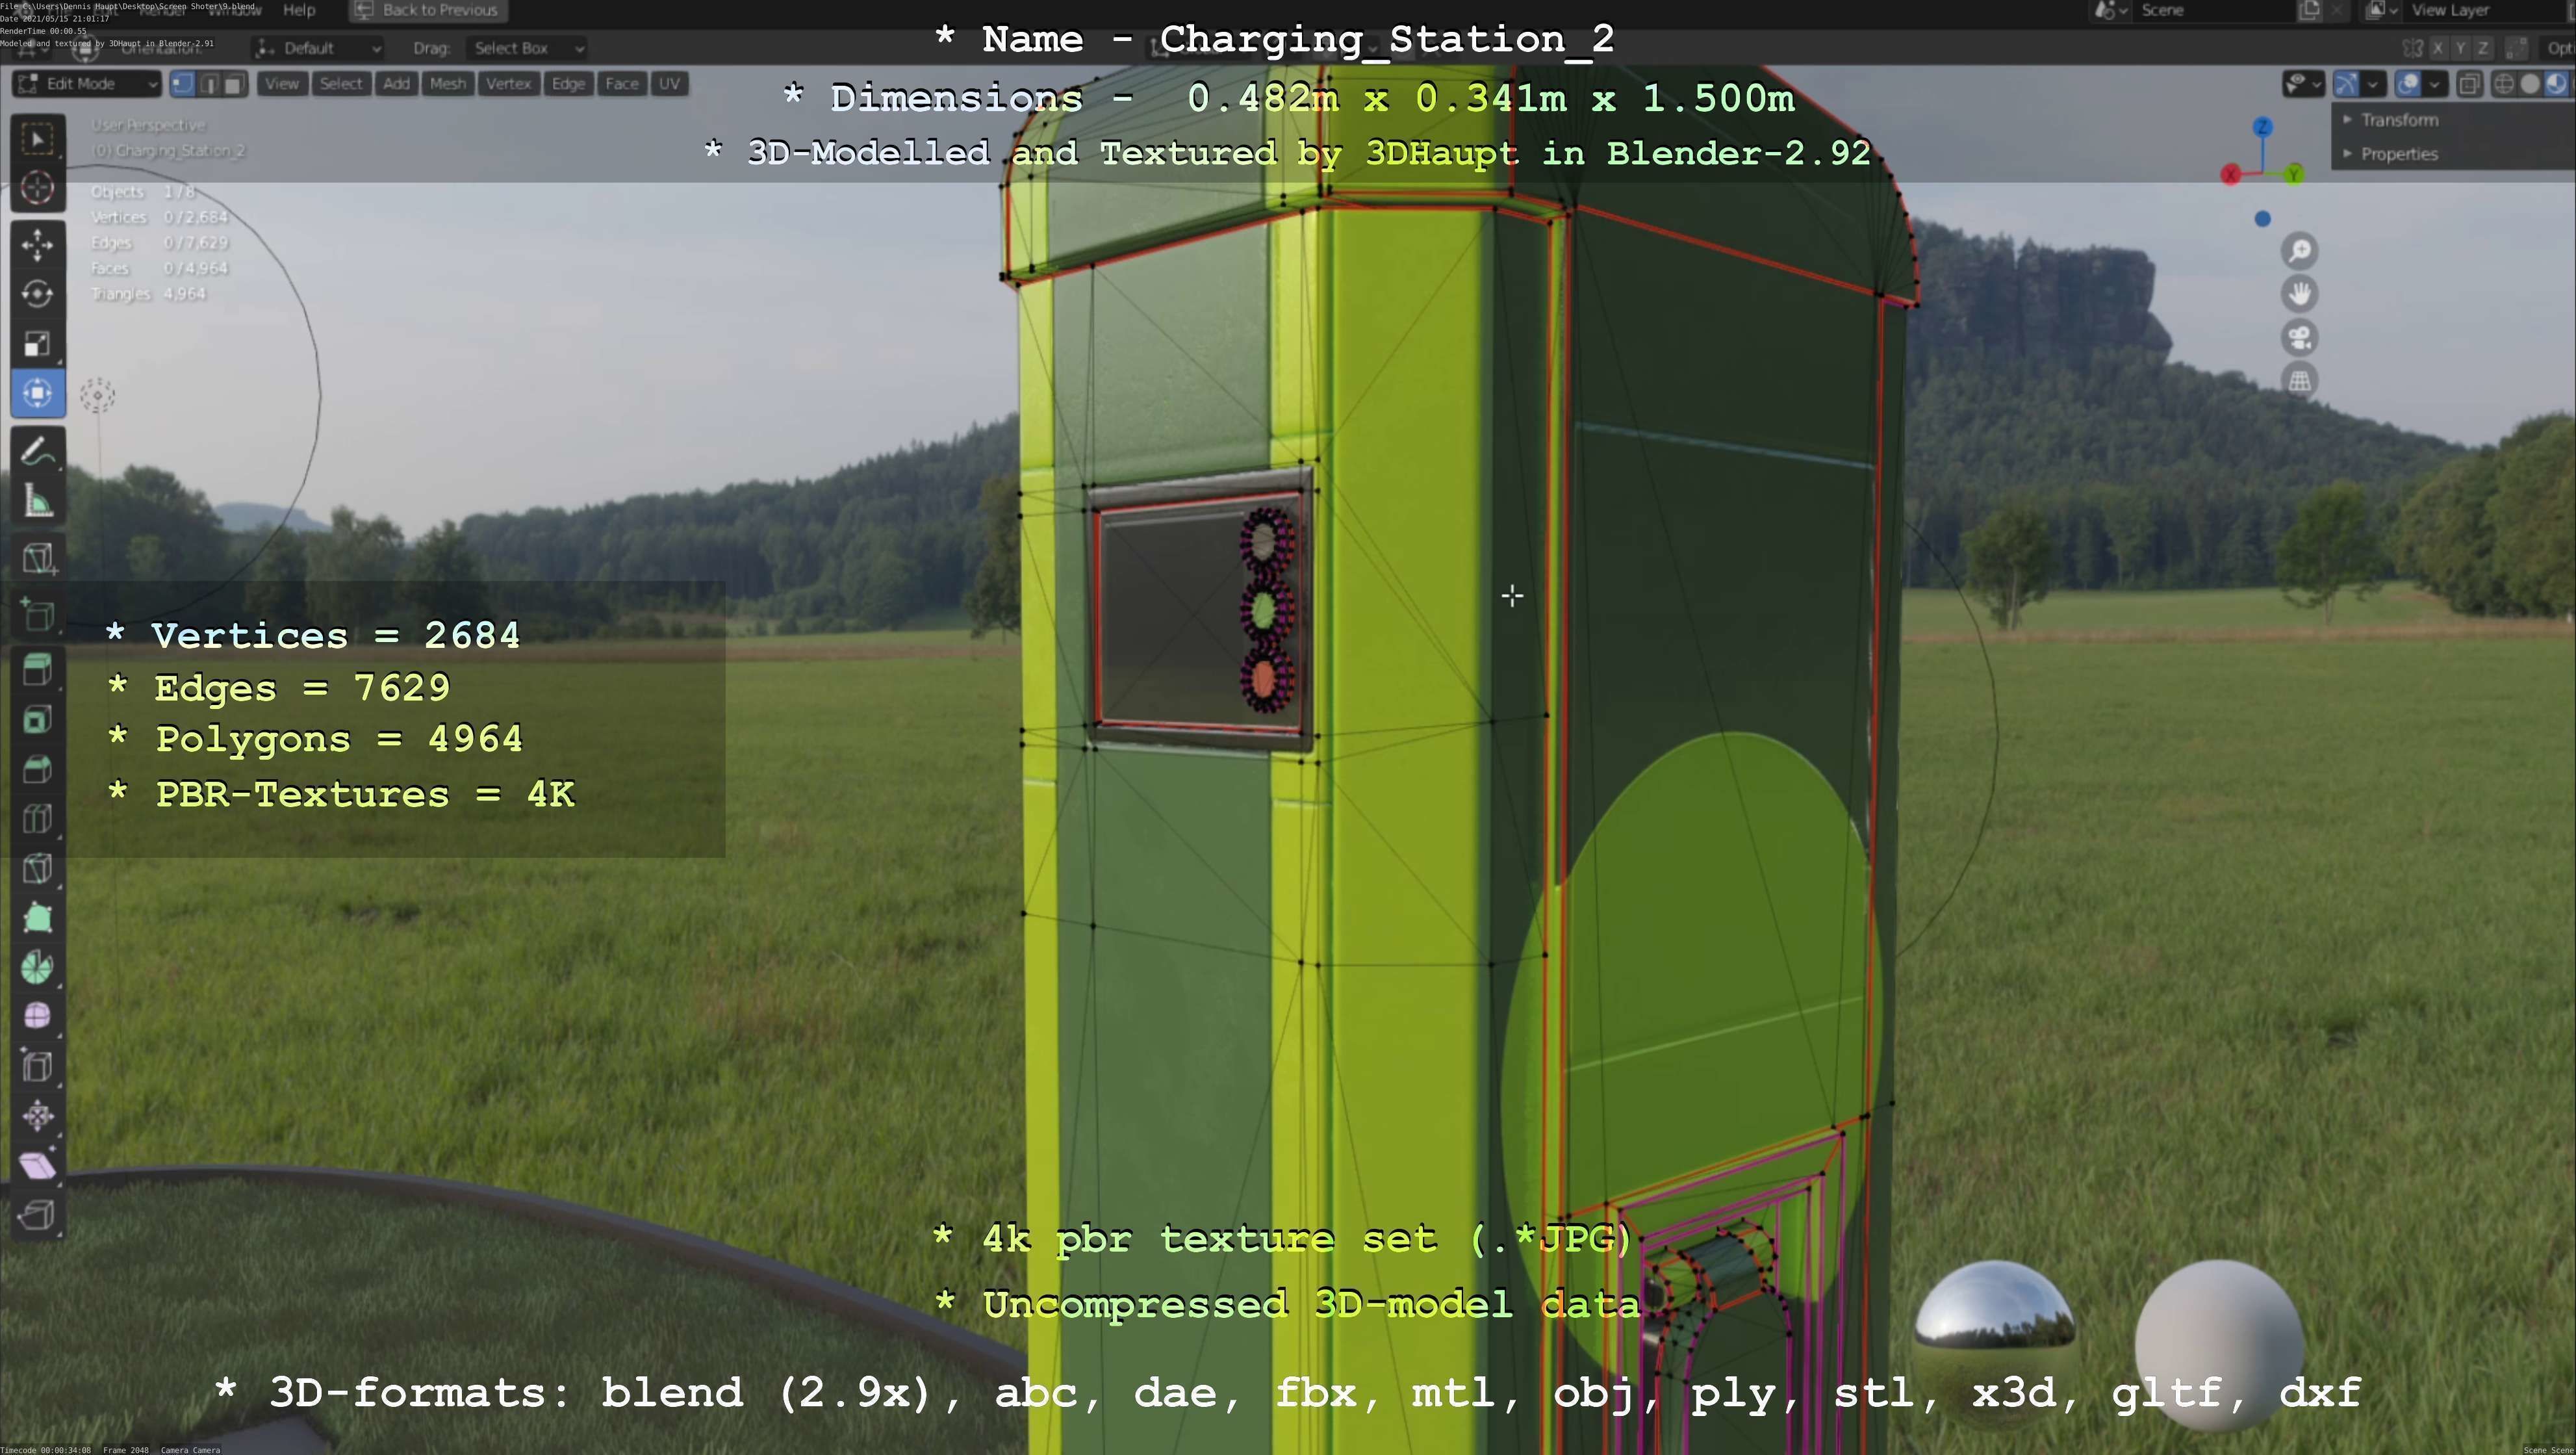Viewport: 2576px width, 1455px height.
Task: Toggle camera view icon
Action: (x=2300, y=338)
